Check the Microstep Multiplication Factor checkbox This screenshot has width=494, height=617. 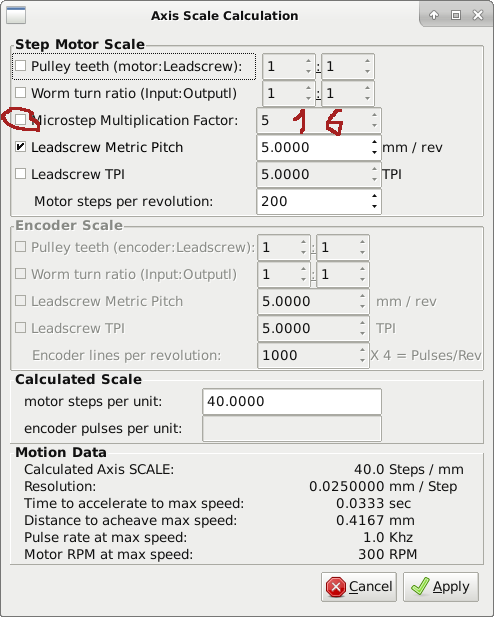[20, 120]
